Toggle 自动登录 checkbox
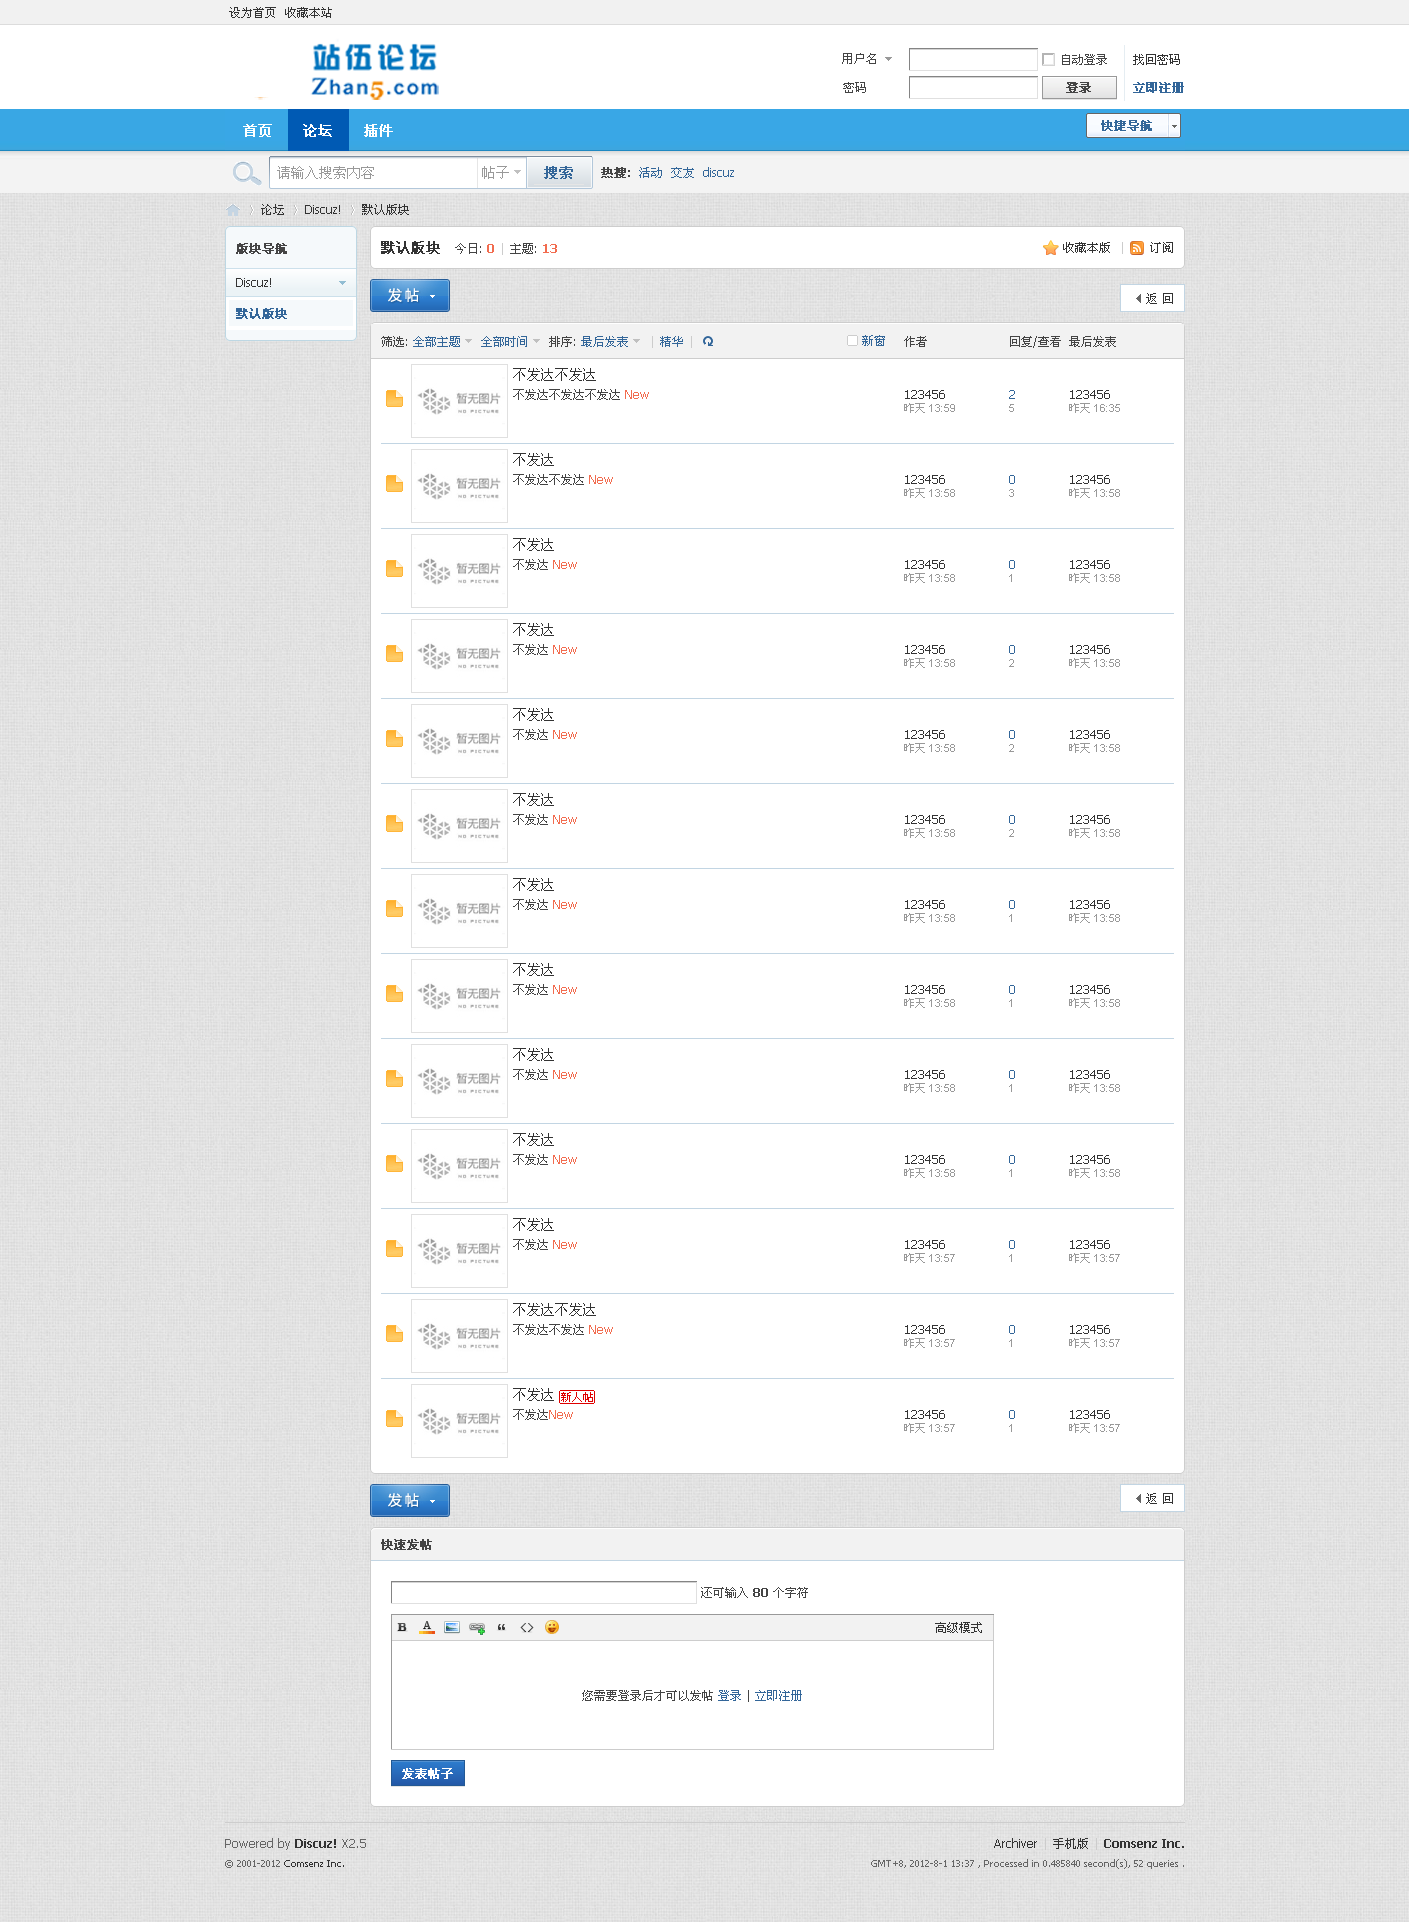 [x=1049, y=60]
